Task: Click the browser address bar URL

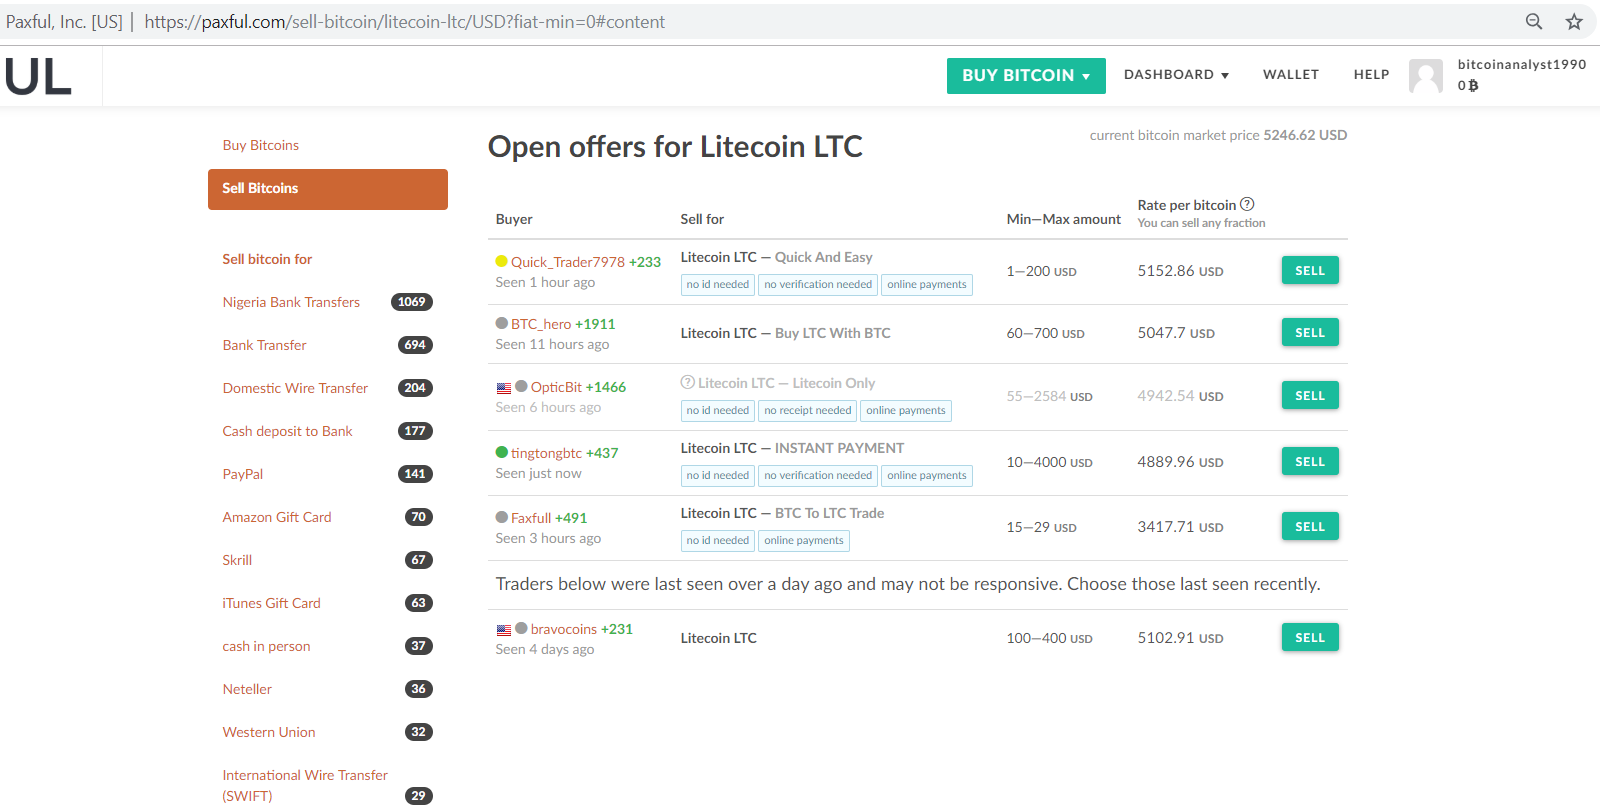Action: [404, 22]
